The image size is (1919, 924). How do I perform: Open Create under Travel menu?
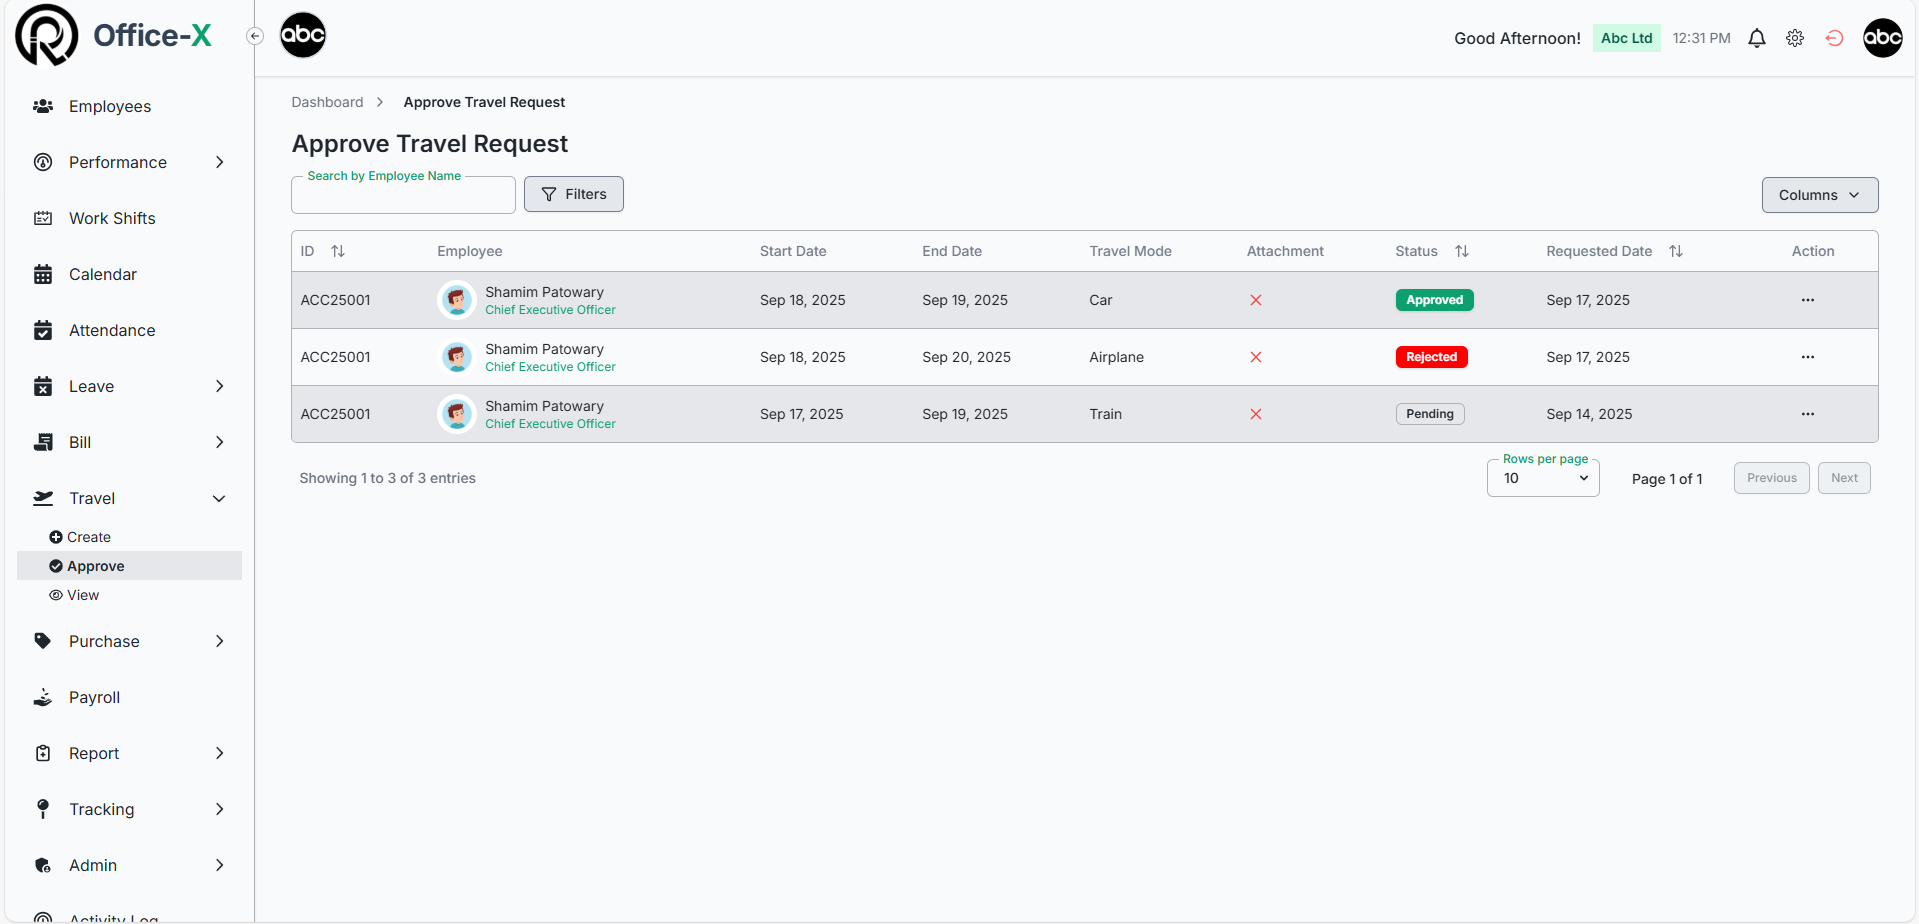tap(88, 537)
